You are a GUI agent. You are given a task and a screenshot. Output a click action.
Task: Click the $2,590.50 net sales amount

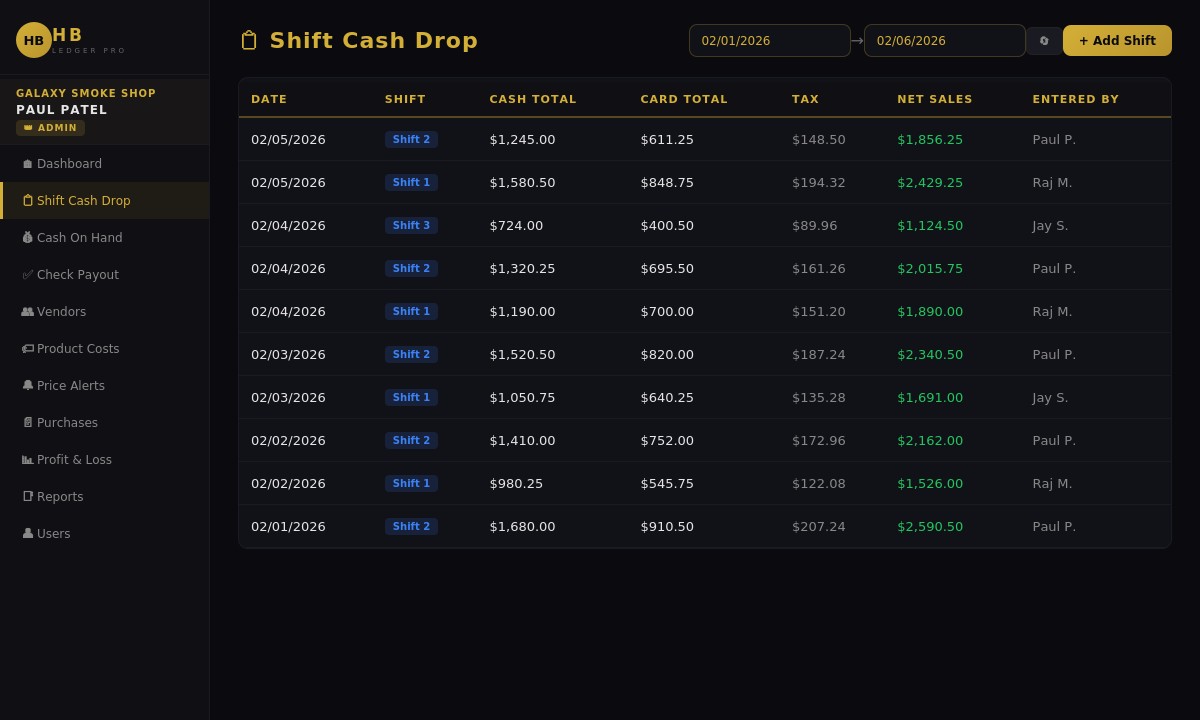pos(930,526)
